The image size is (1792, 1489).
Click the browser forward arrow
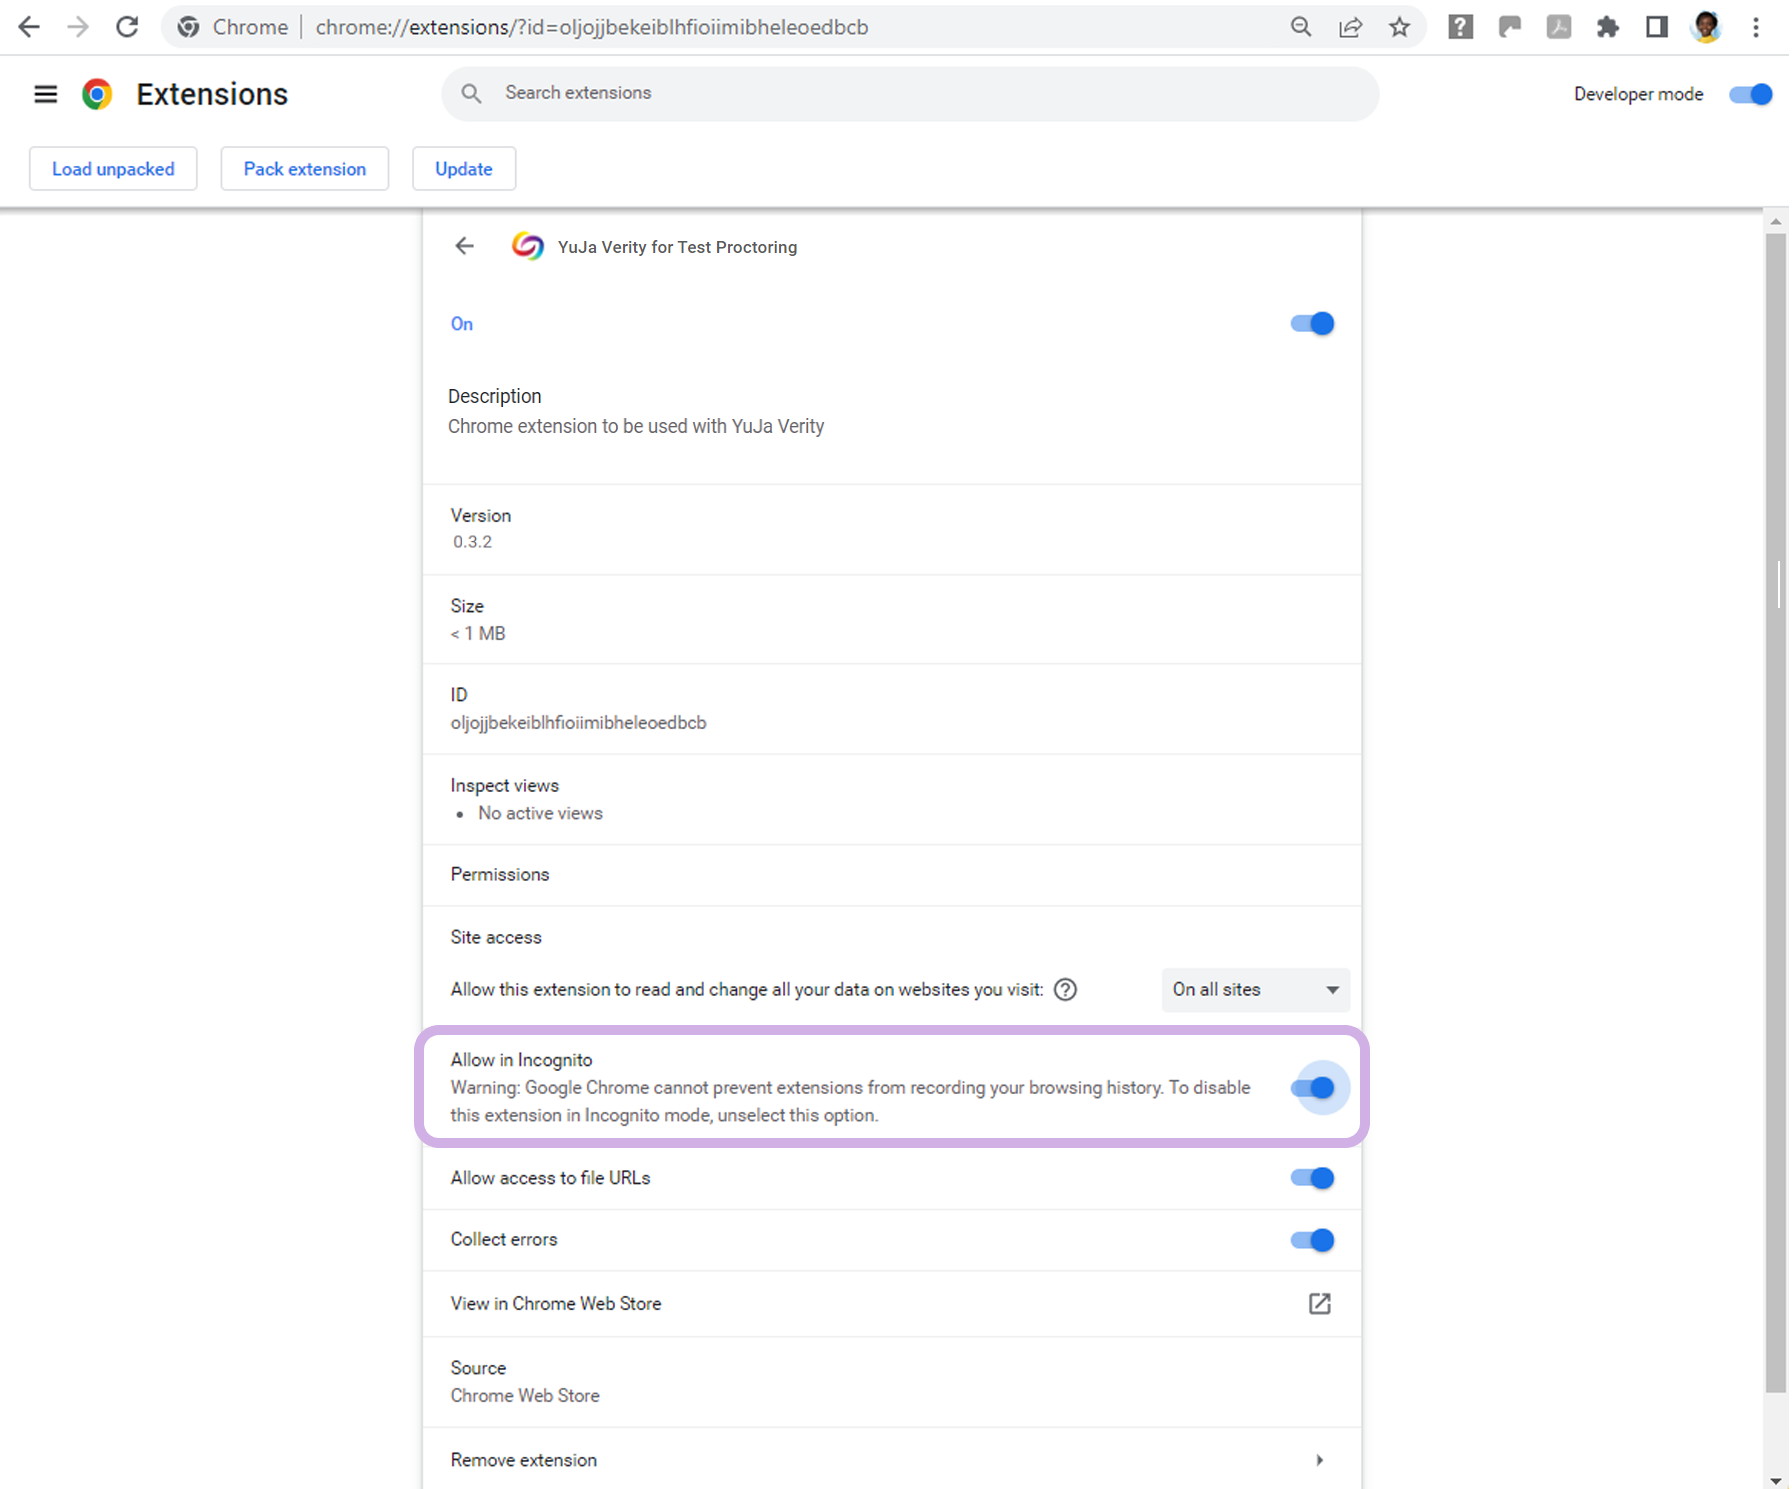point(77,27)
